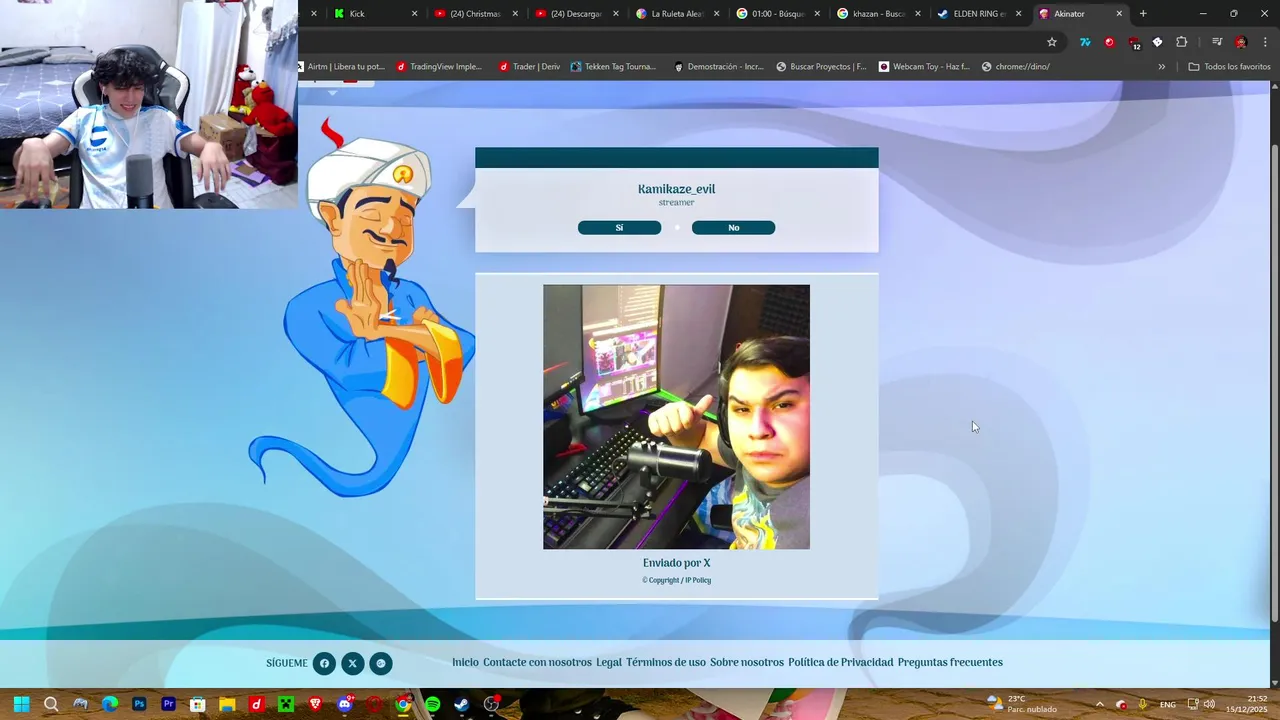Click the extension icon with 12 badge
Viewport: 1280px width, 720px height.
point(1134,43)
